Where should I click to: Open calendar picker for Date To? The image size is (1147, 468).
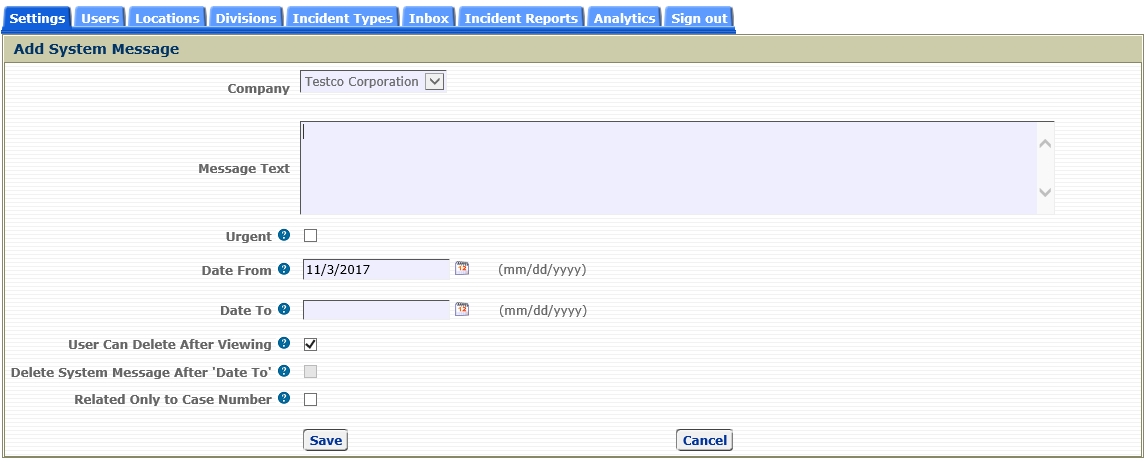462,309
